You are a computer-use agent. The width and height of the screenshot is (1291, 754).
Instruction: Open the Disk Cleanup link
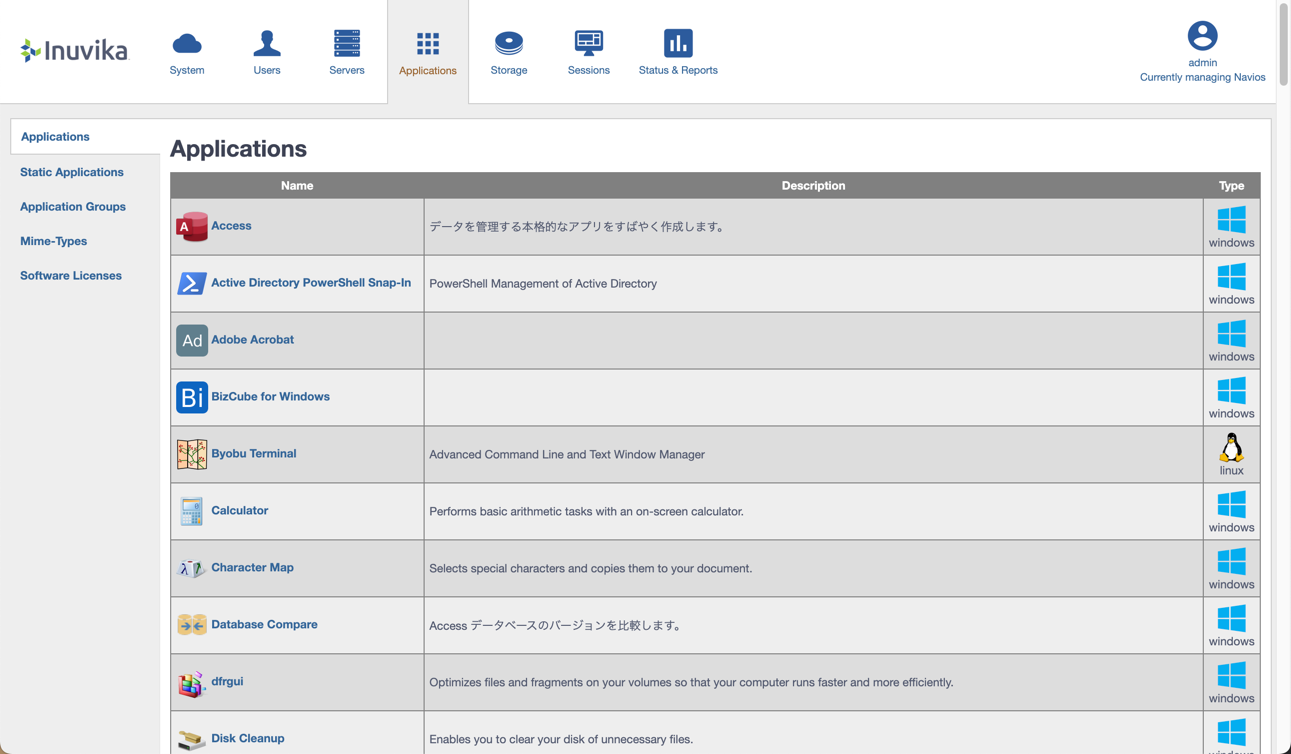pyautogui.click(x=248, y=739)
